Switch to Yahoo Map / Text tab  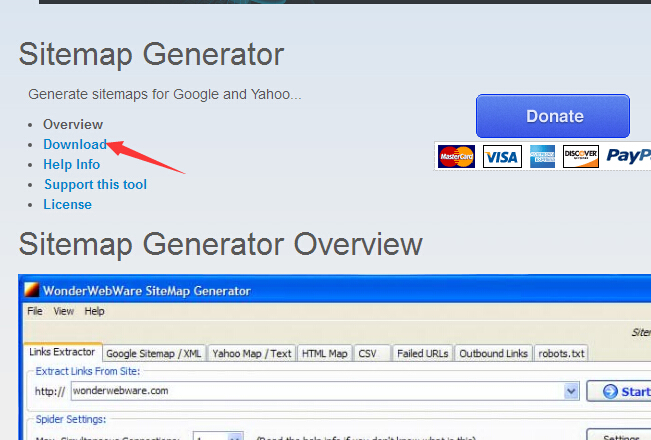click(x=252, y=354)
